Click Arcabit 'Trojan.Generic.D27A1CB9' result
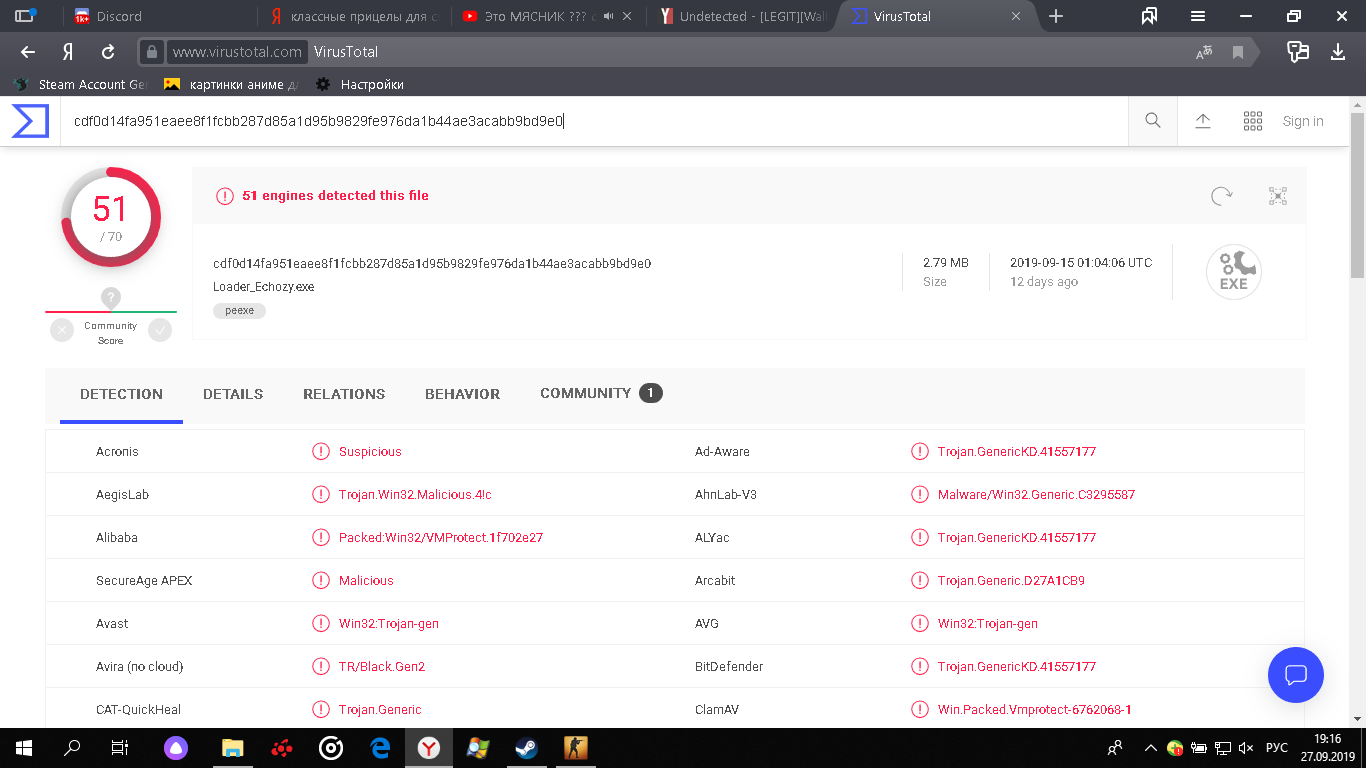 [x=1011, y=581]
